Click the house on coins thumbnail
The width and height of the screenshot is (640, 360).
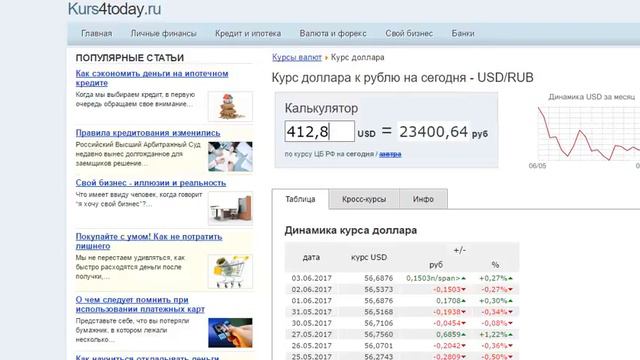pos(230,106)
